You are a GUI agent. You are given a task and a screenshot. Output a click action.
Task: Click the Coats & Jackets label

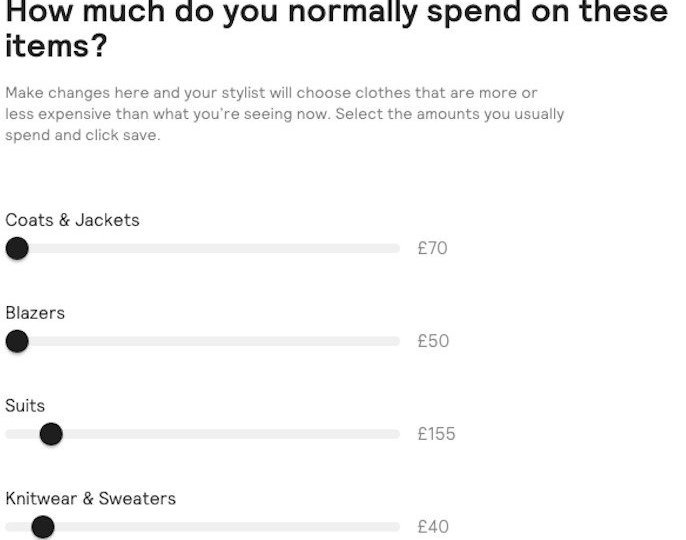click(x=72, y=220)
